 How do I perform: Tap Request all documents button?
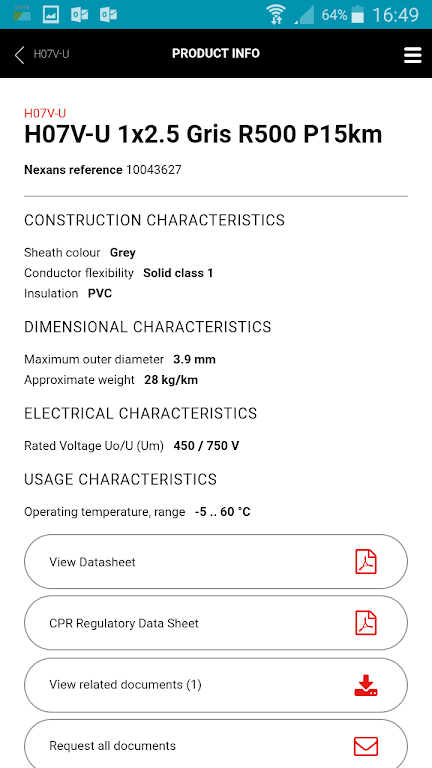(x=216, y=744)
